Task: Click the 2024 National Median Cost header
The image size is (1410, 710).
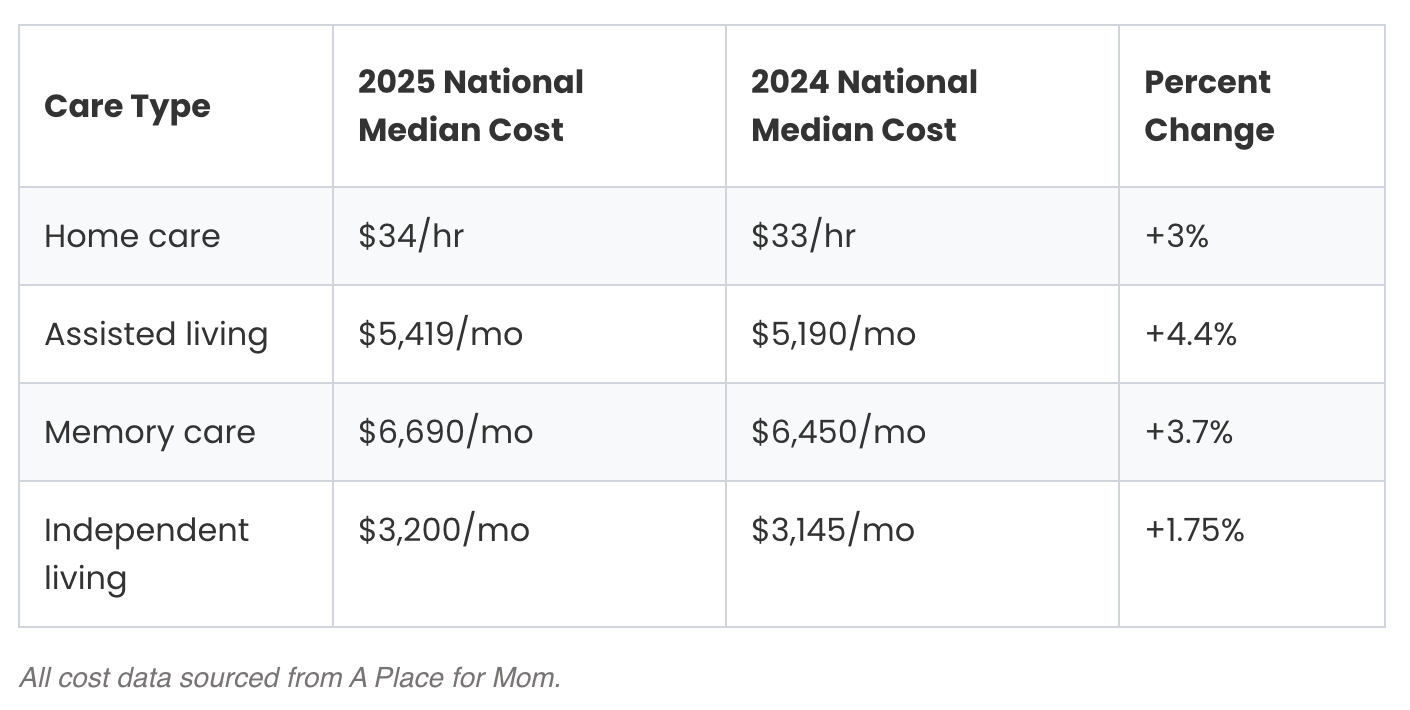Action: pos(864,106)
